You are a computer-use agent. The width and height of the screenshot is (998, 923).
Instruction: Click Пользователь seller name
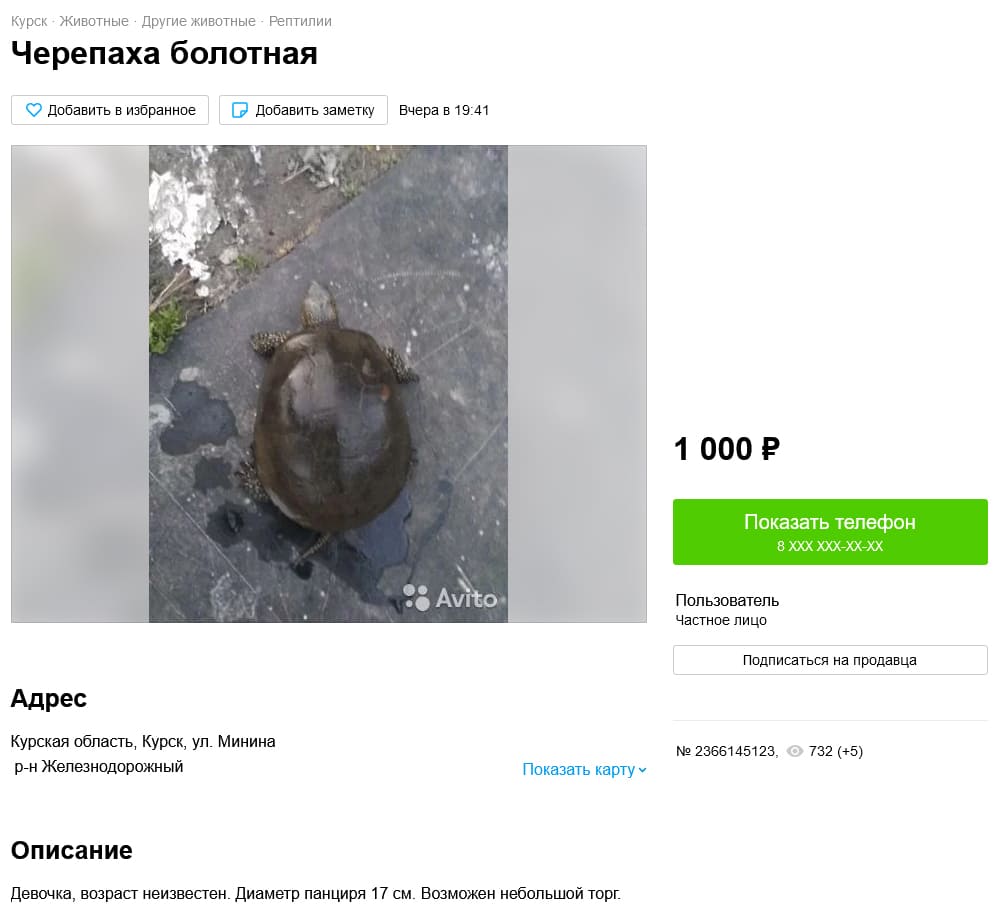point(727,600)
